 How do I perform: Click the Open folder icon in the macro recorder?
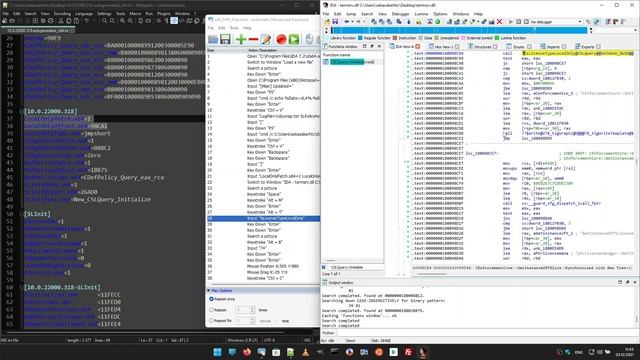(213, 39)
